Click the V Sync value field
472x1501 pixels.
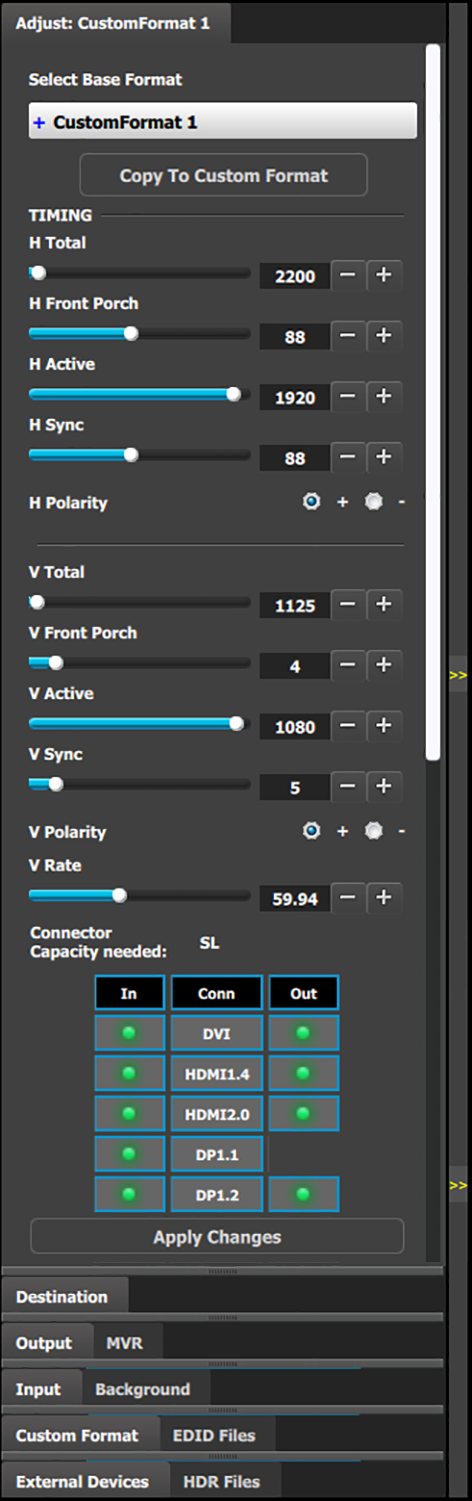295,788
